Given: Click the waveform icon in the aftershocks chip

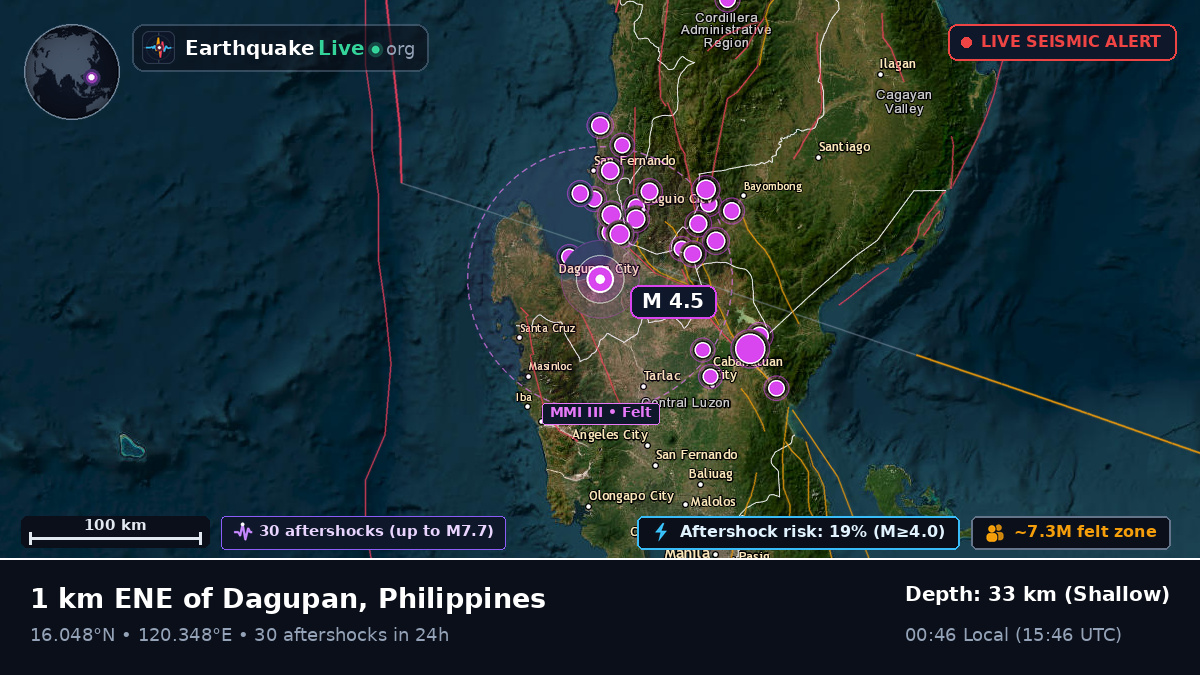Looking at the screenshot, I should pos(243,532).
